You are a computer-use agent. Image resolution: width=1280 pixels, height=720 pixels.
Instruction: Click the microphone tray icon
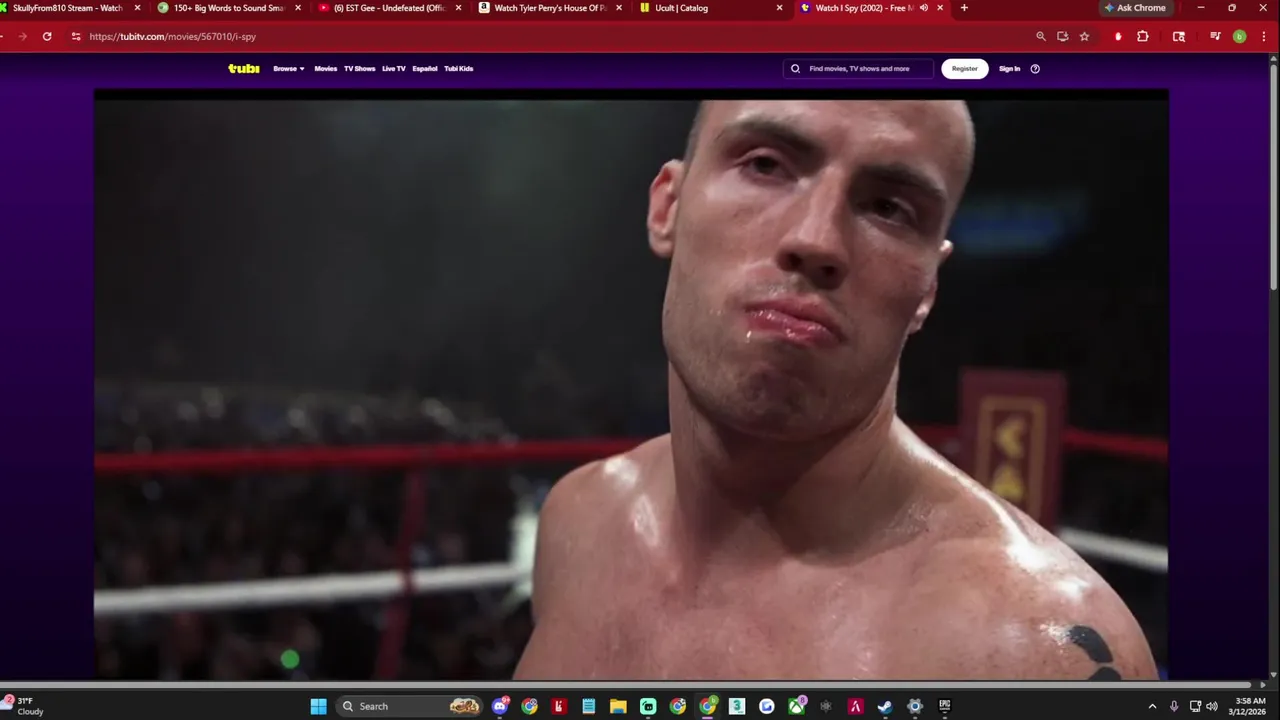point(1174,706)
